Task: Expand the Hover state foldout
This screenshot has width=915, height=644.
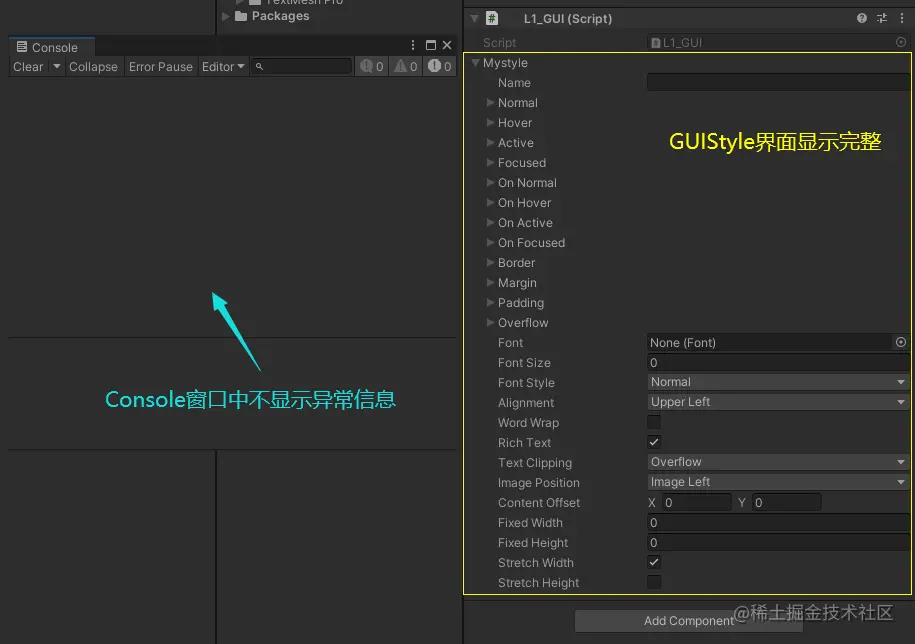Action: pos(490,122)
